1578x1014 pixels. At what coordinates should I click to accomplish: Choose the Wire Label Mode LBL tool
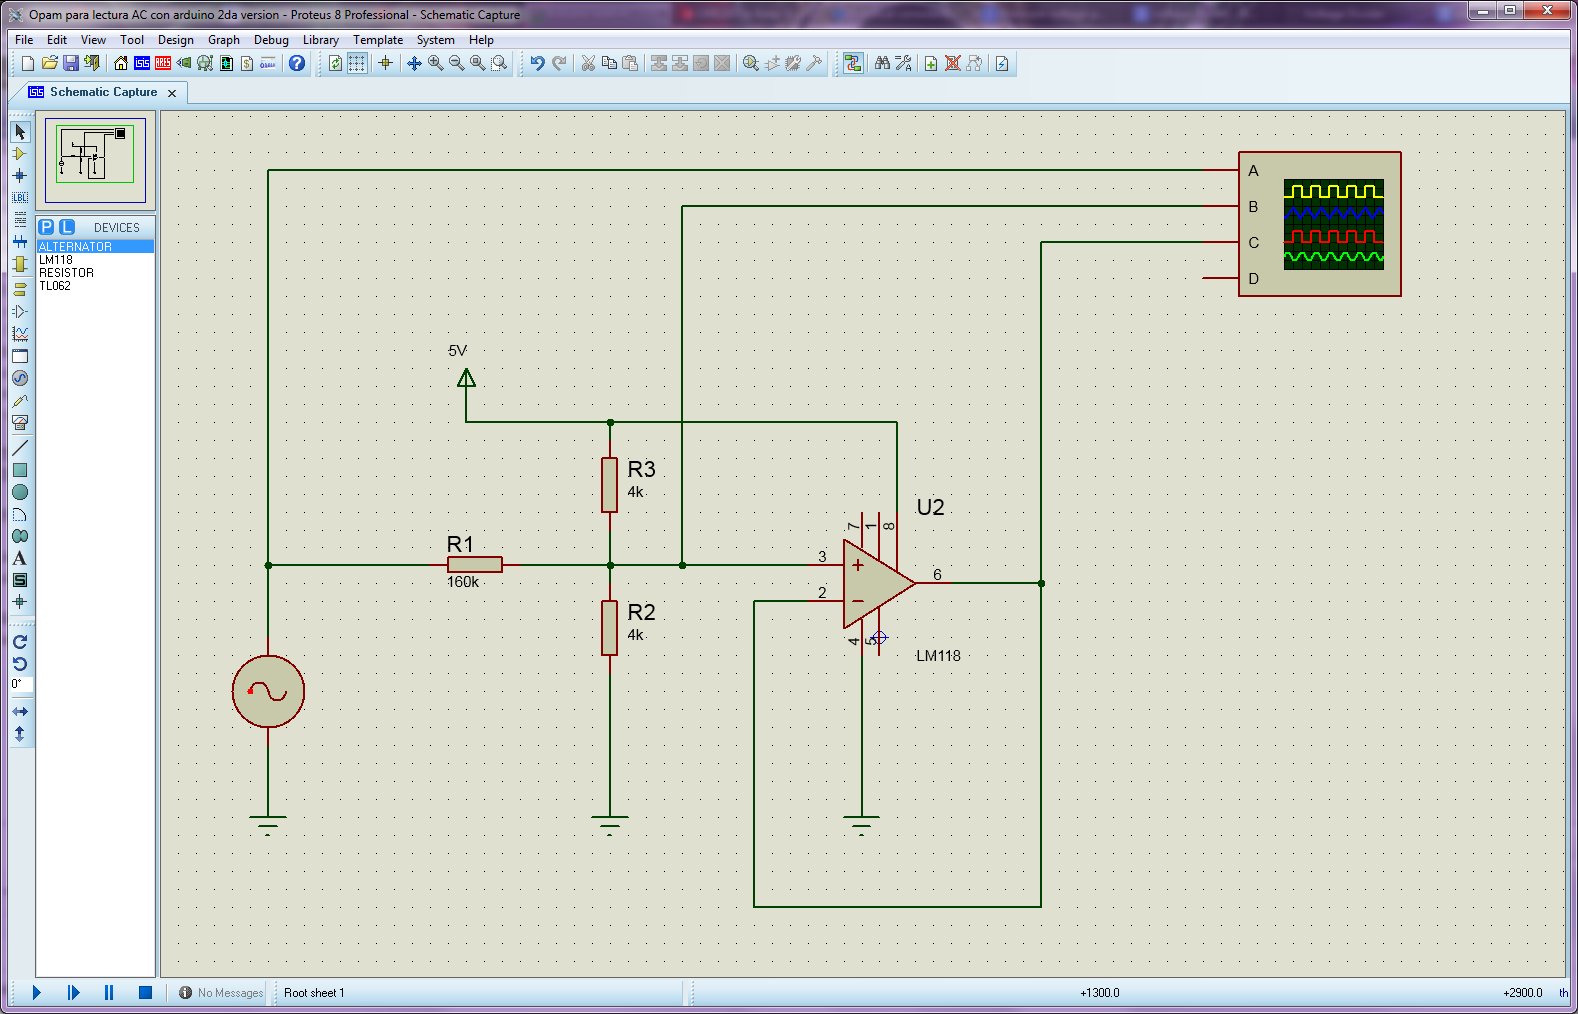coord(20,198)
